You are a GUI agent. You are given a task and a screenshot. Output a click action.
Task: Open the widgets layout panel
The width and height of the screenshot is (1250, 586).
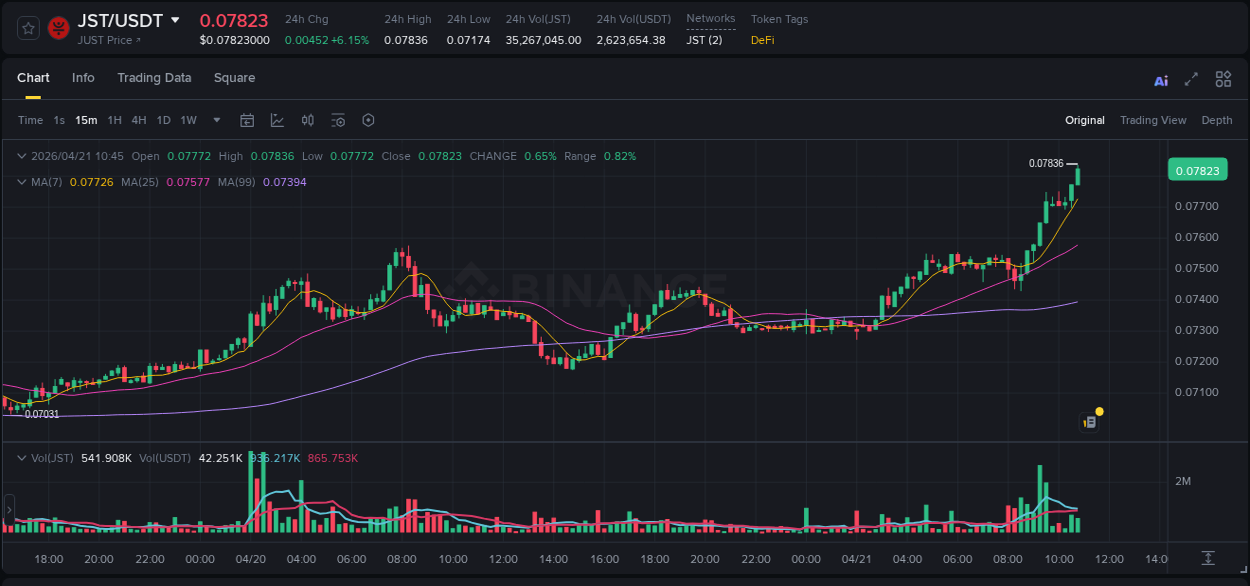coord(1223,78)
